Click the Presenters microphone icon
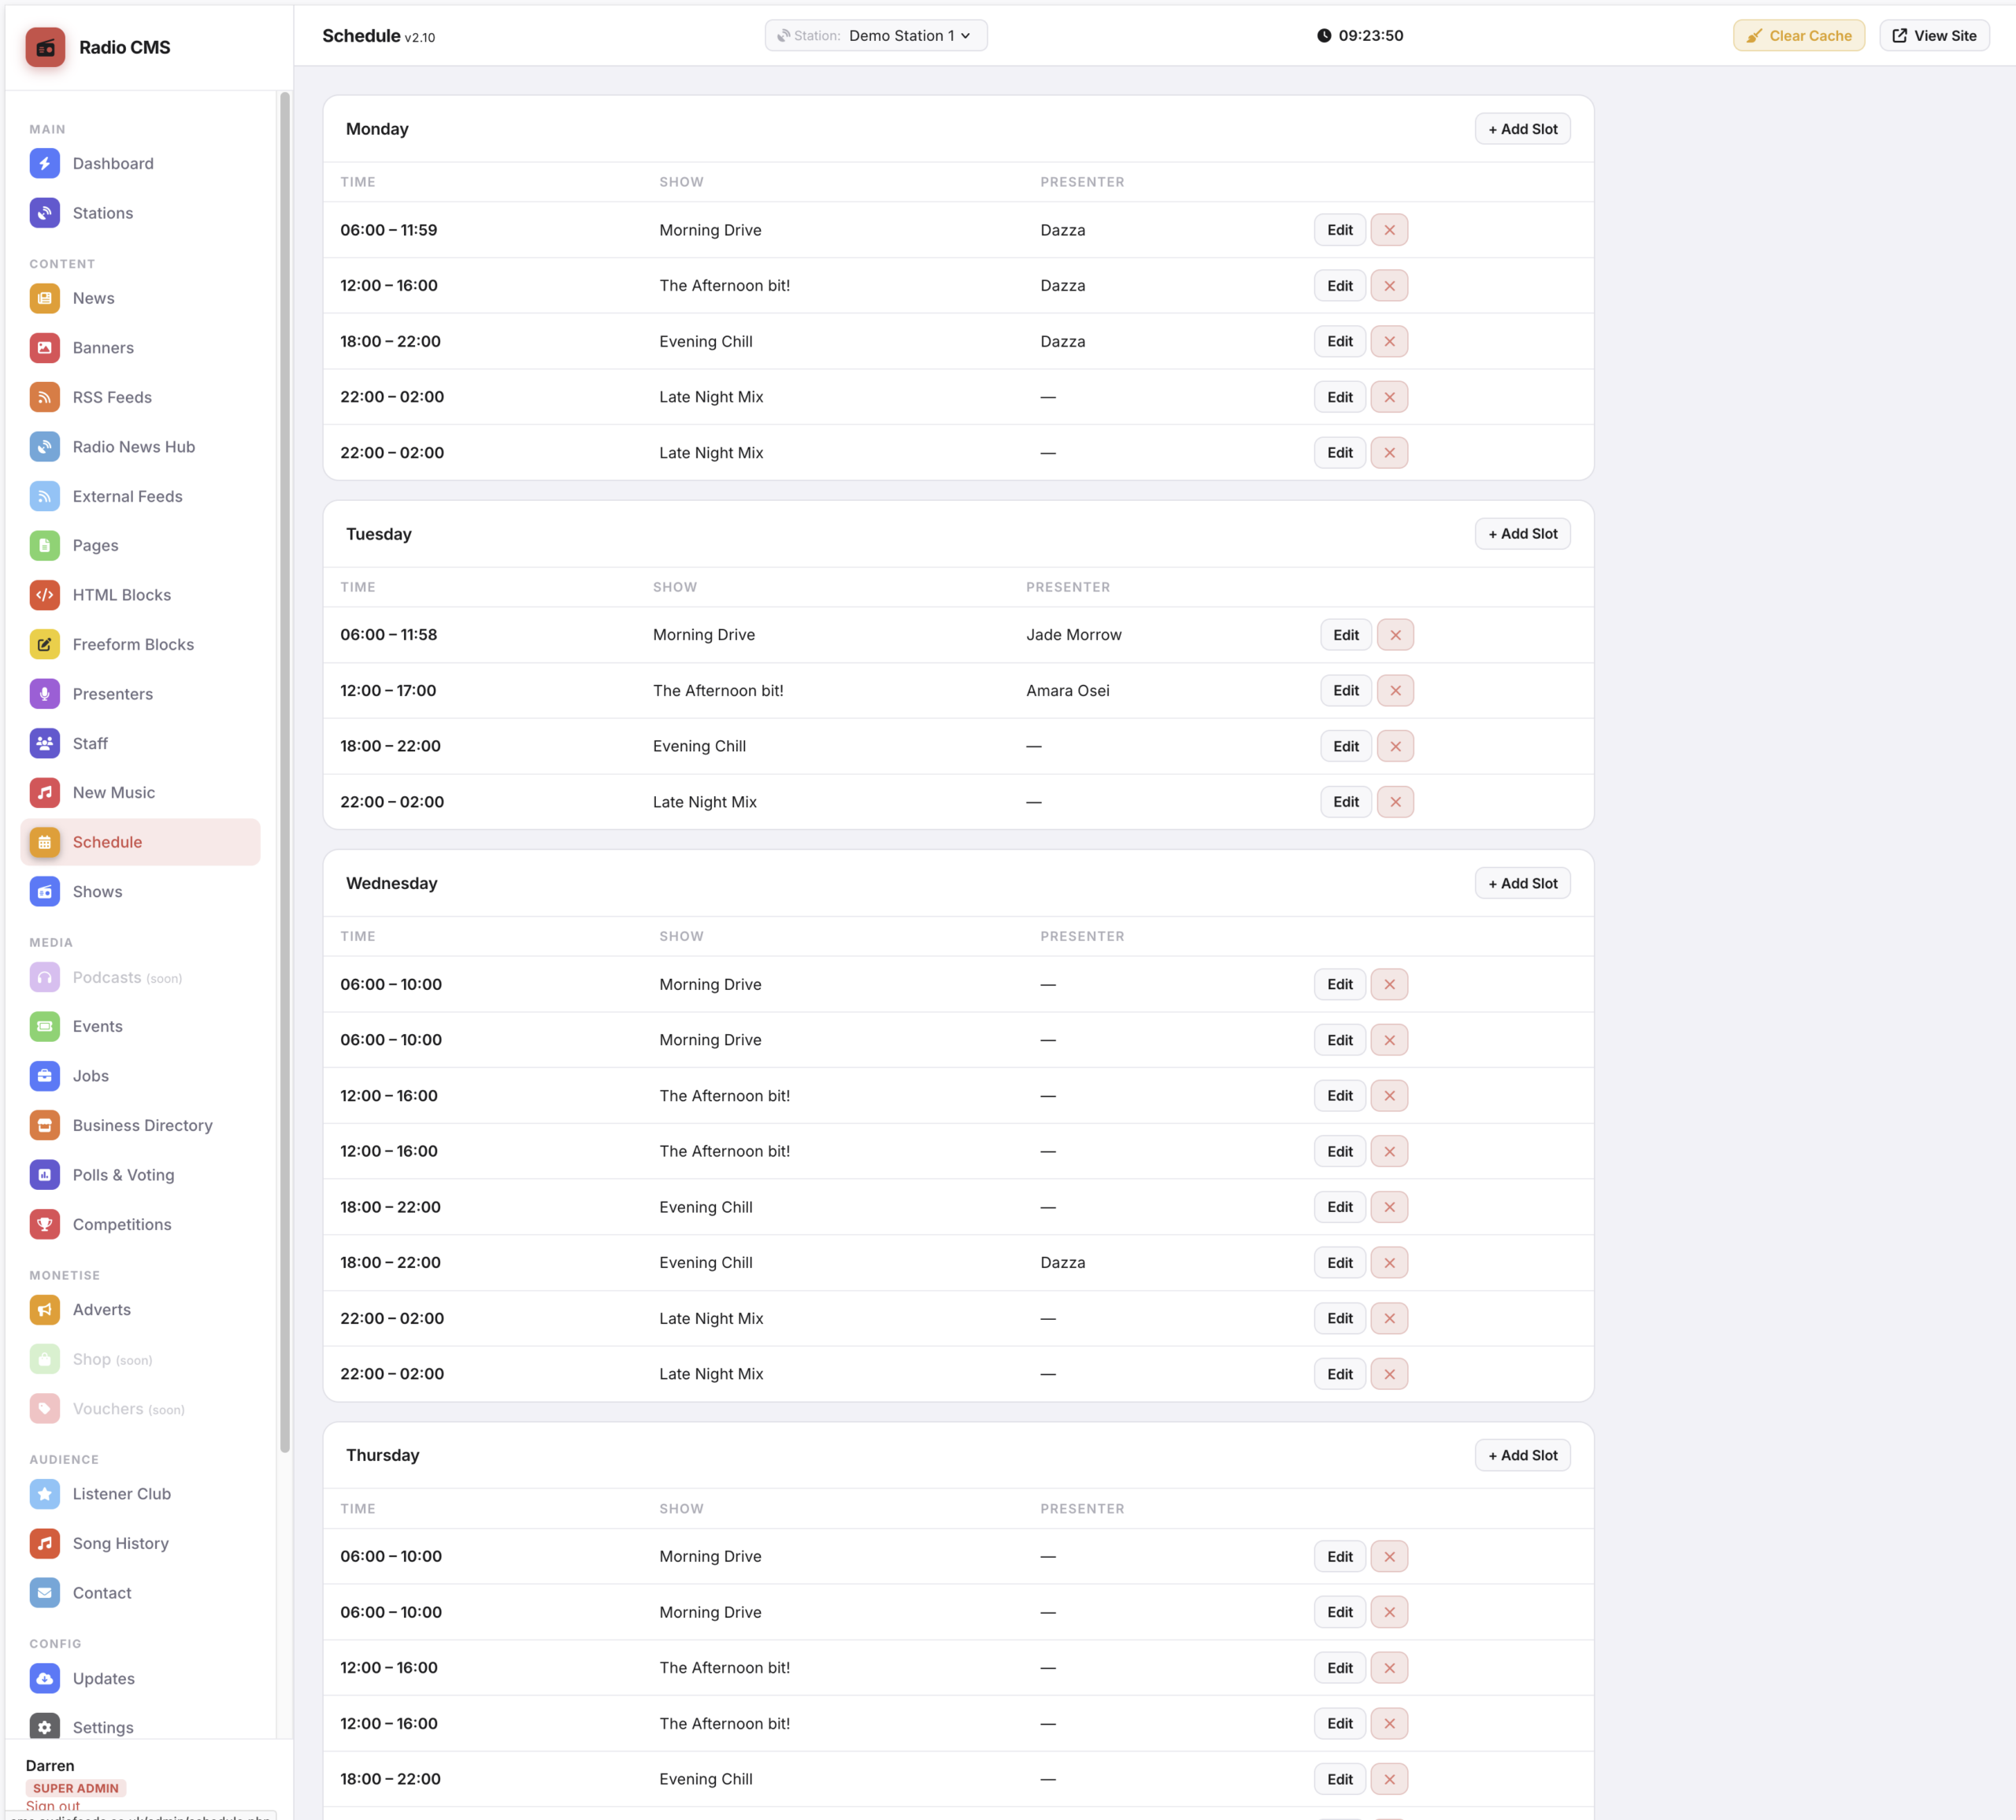2016x1820 pixels. (45, 693)
